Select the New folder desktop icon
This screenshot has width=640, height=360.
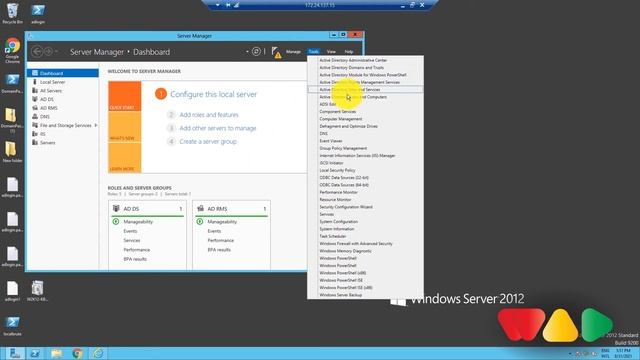[12, 152]
